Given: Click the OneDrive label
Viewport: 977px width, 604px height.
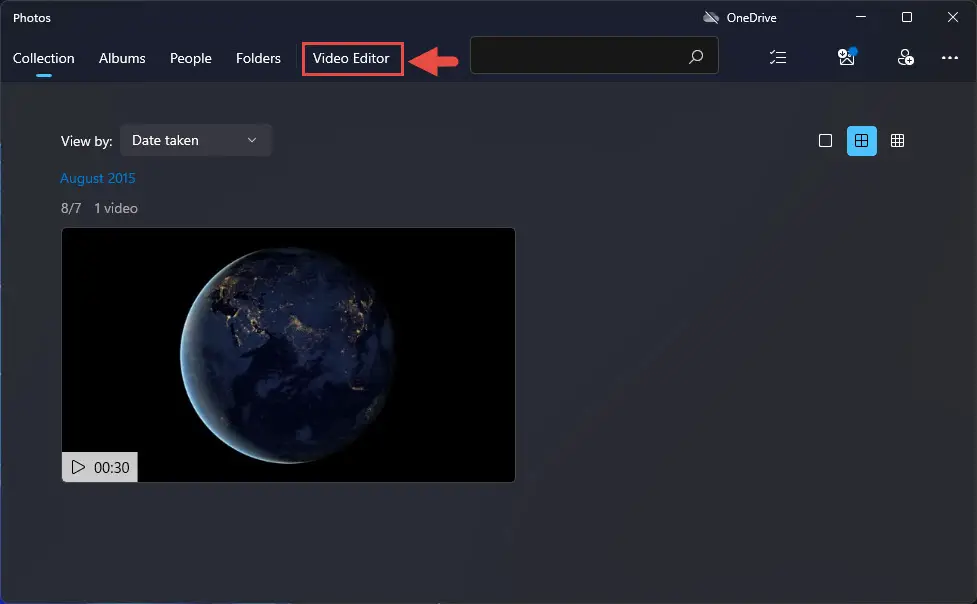Looking at the screenshot, I should 751,18.
